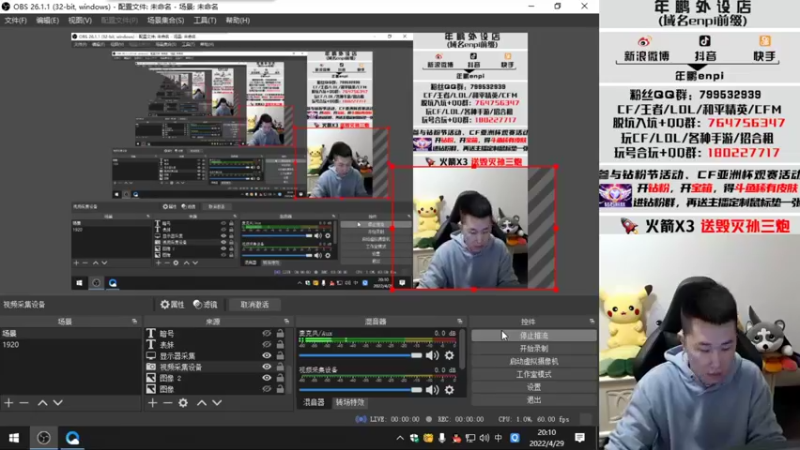Open the system tray volume icon
This screenshot has height=450, width=800.
tap(484, 438)
